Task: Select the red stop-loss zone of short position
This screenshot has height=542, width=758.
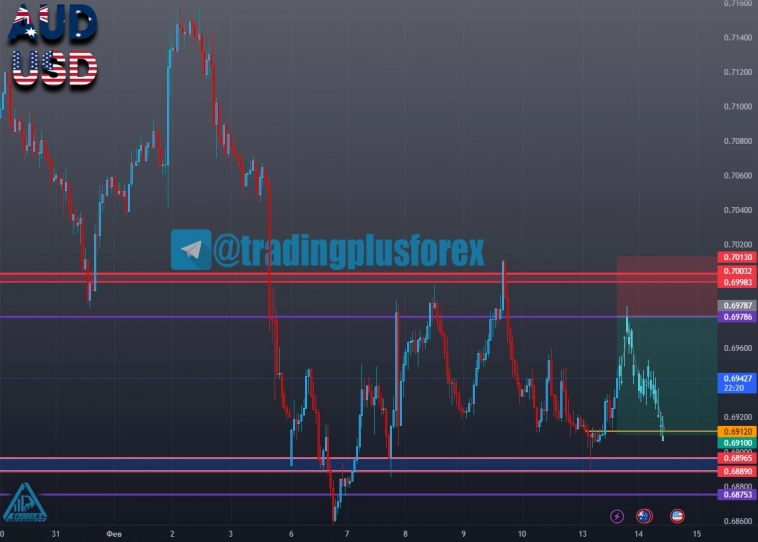Action: point(667,287)
